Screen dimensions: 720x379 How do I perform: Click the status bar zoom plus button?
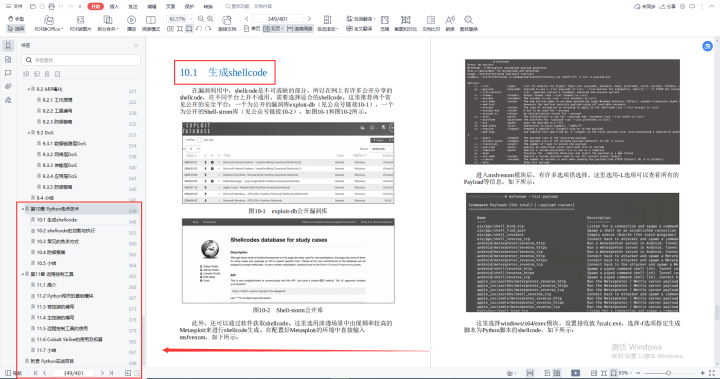tap(703, 373)
